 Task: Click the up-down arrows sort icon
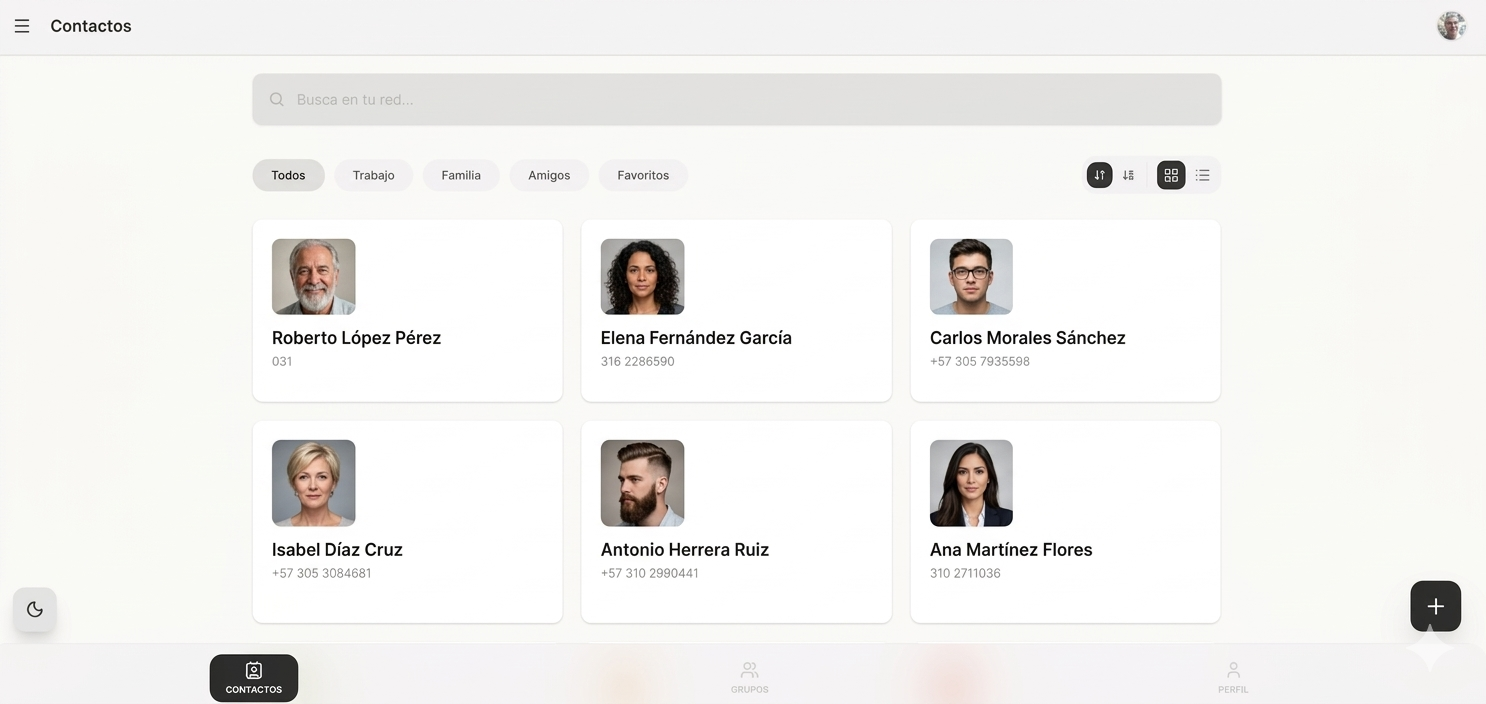pos(1099,175)
